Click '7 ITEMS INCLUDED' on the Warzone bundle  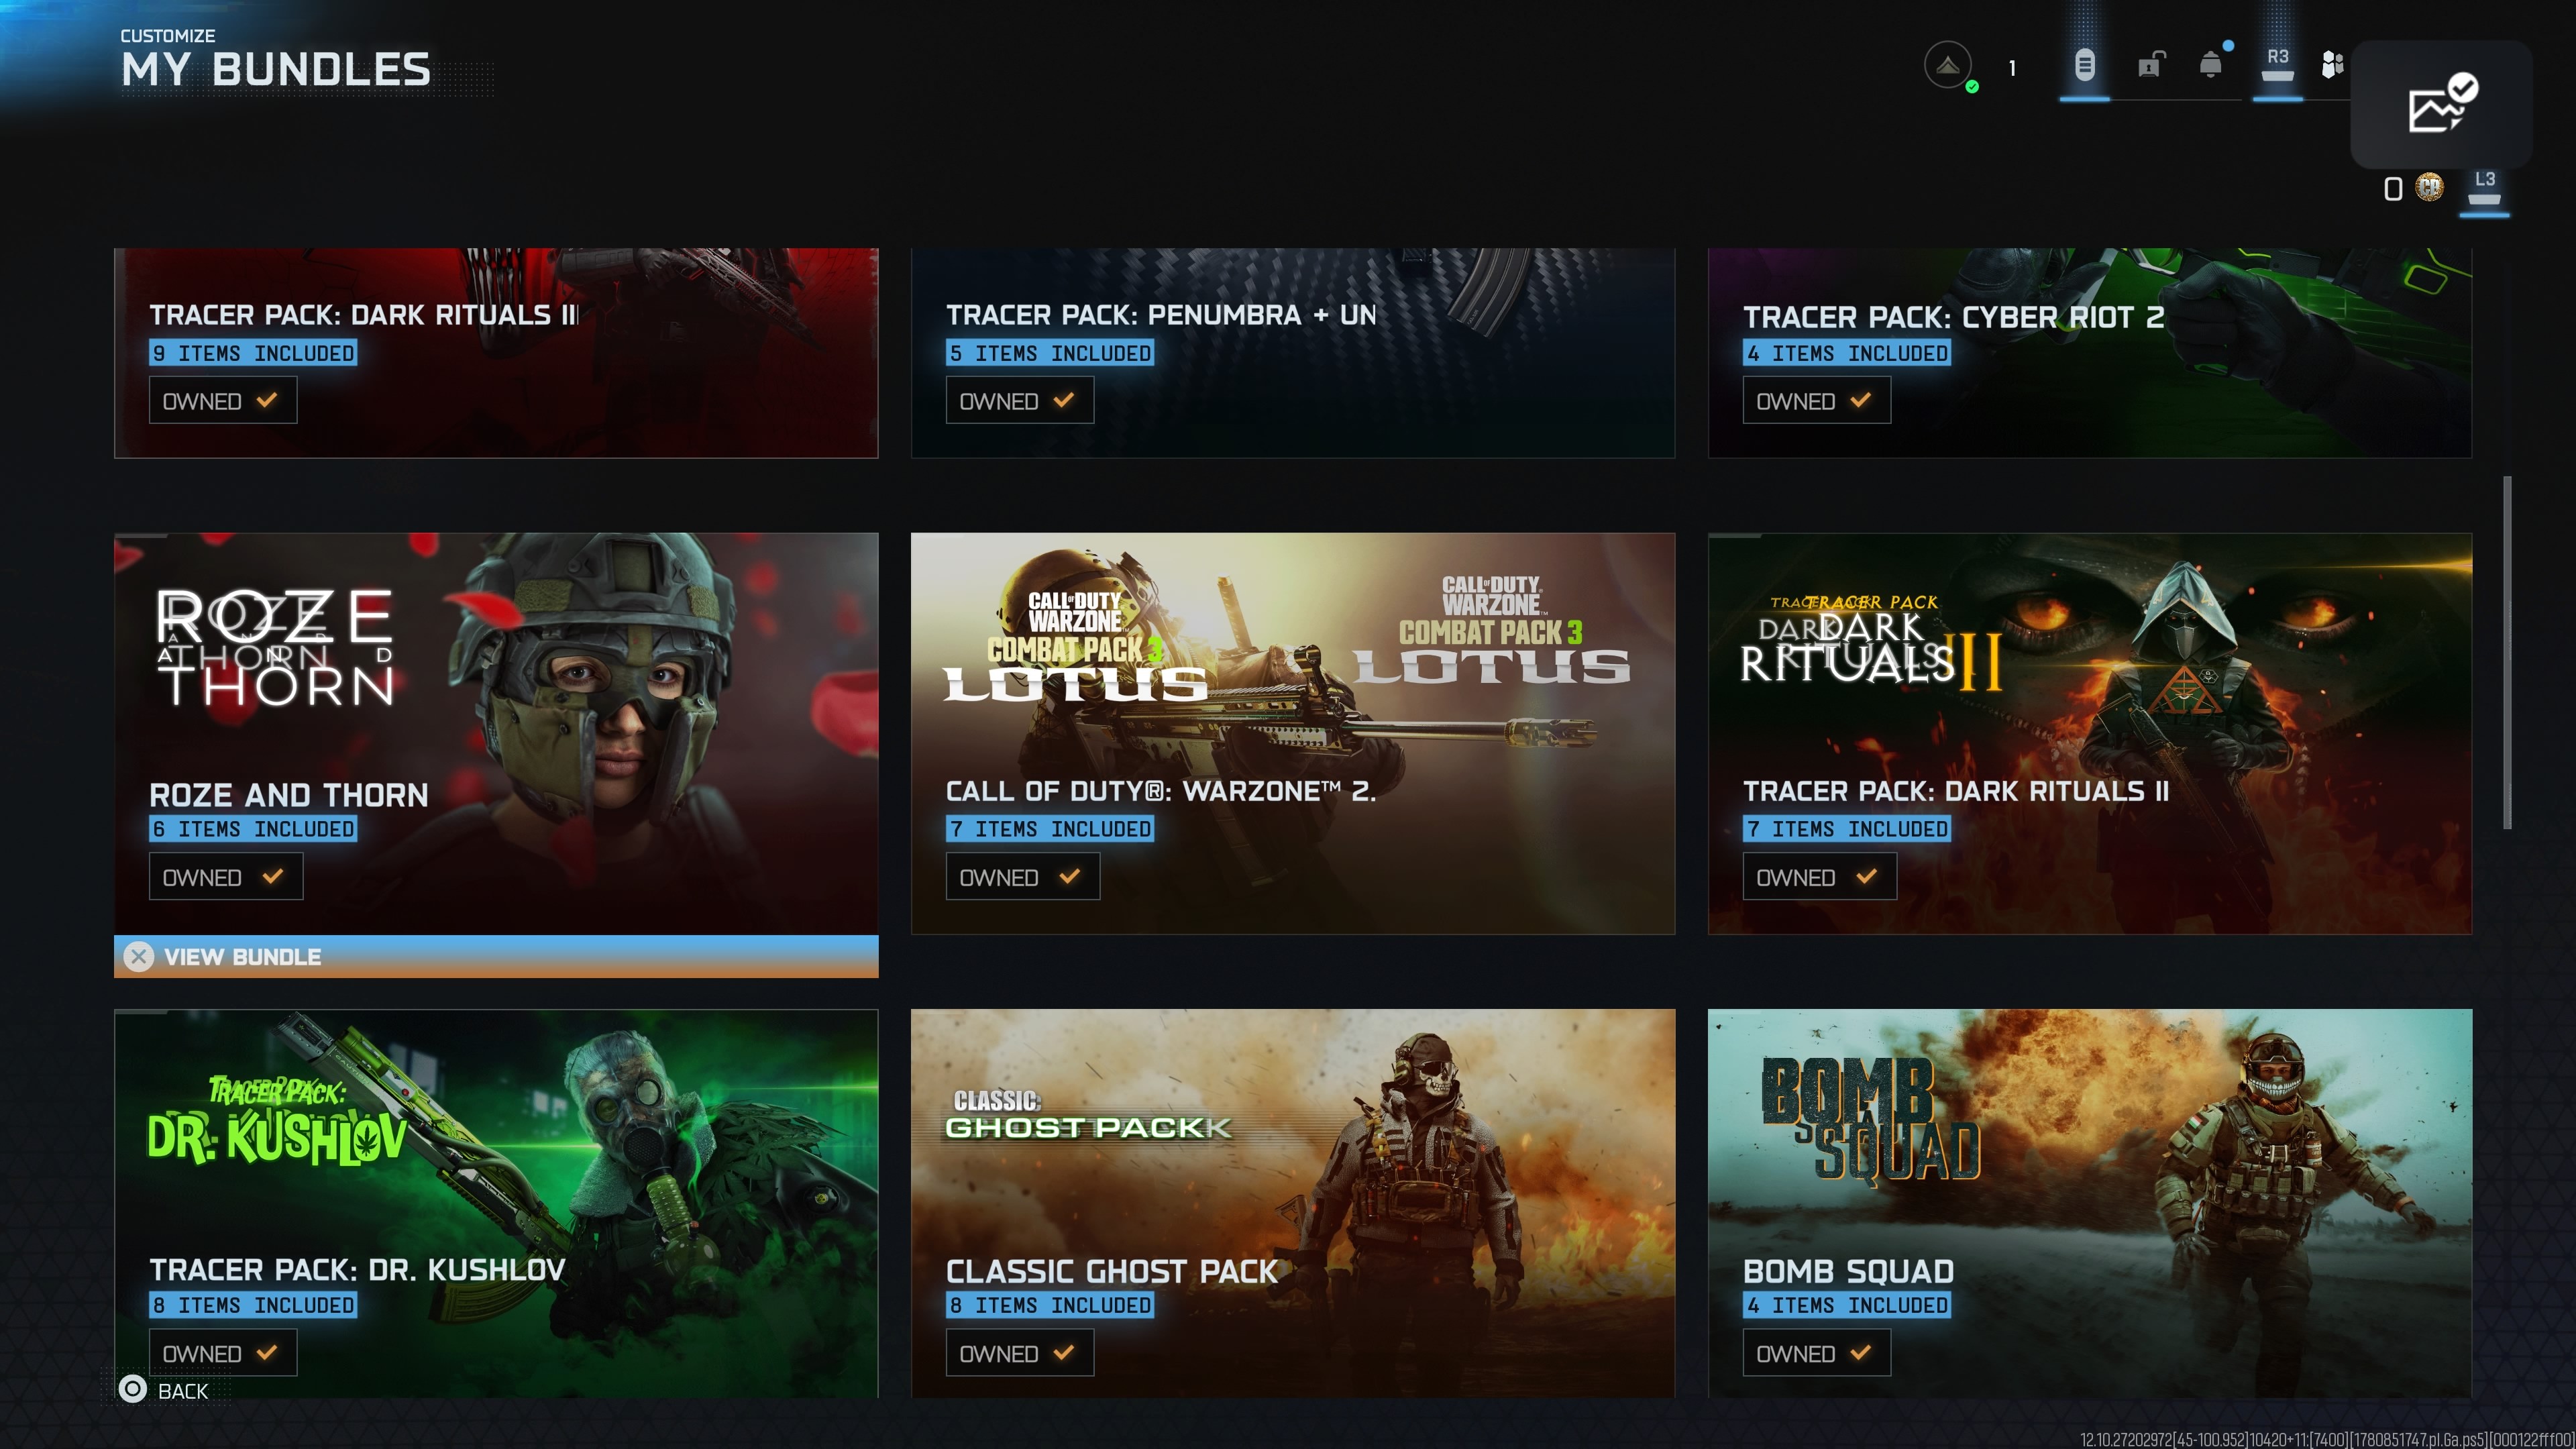point(1050,829)
